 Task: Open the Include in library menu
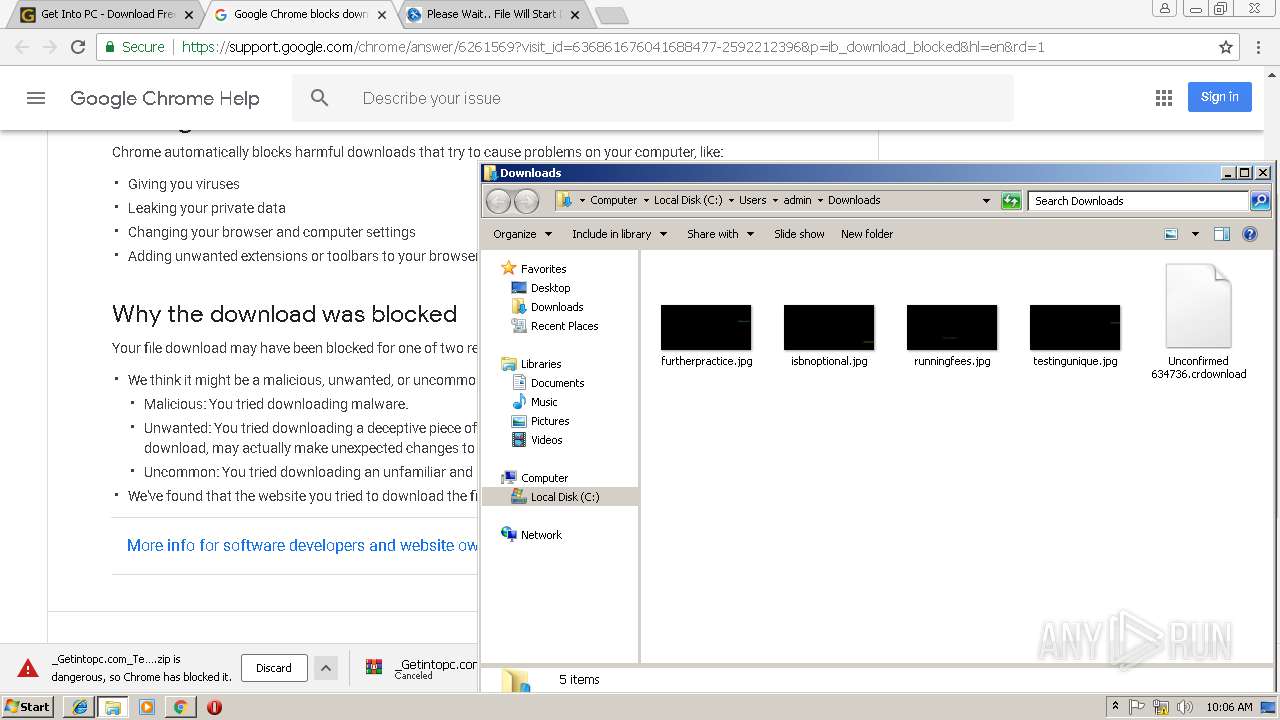[619, 234]
